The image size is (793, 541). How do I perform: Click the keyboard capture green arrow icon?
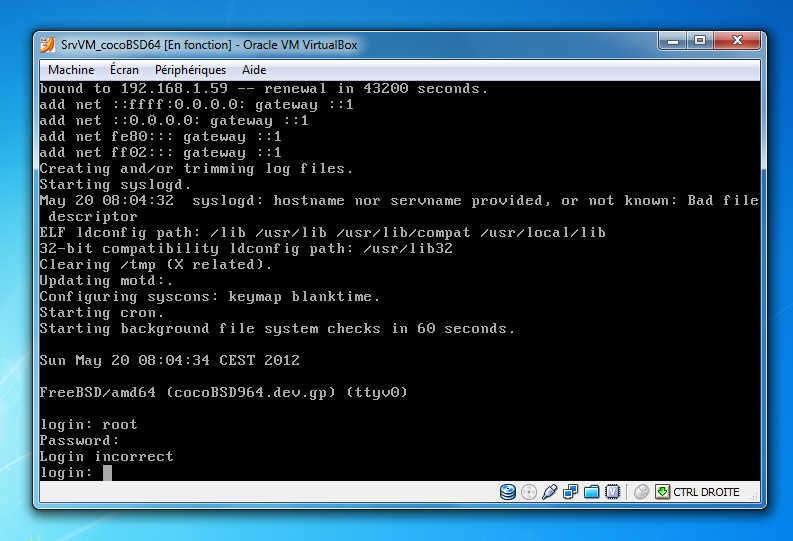click(661, 492)
